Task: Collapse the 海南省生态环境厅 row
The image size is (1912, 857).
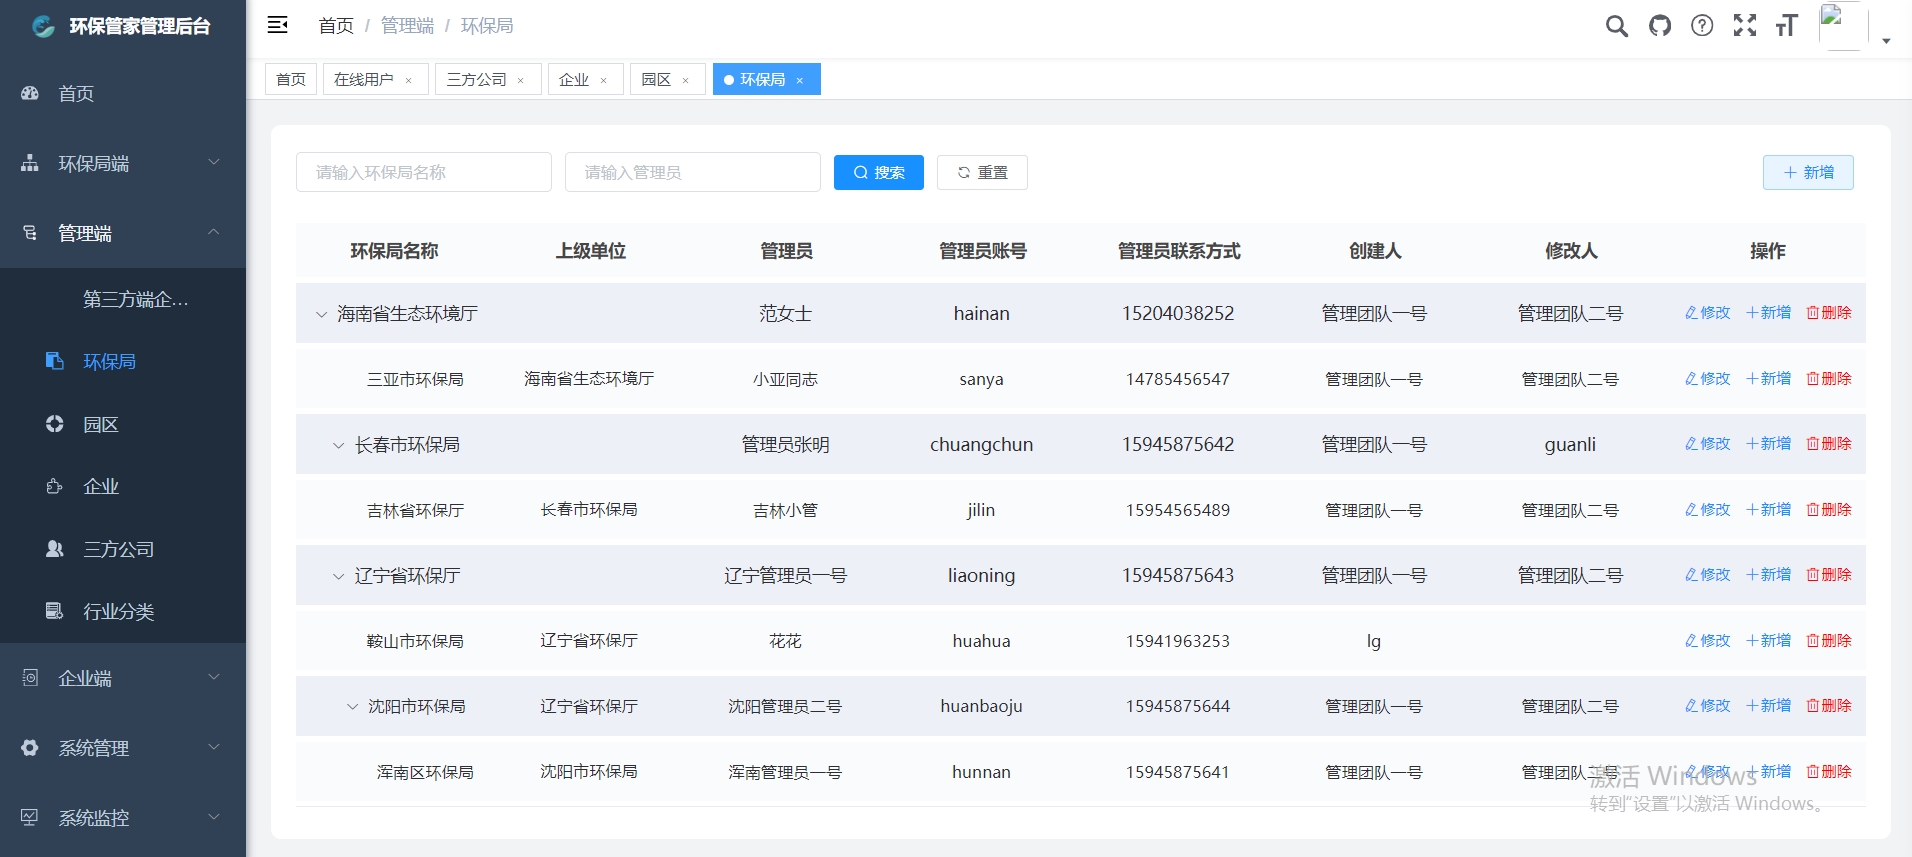Action: (x=321, y=314)
